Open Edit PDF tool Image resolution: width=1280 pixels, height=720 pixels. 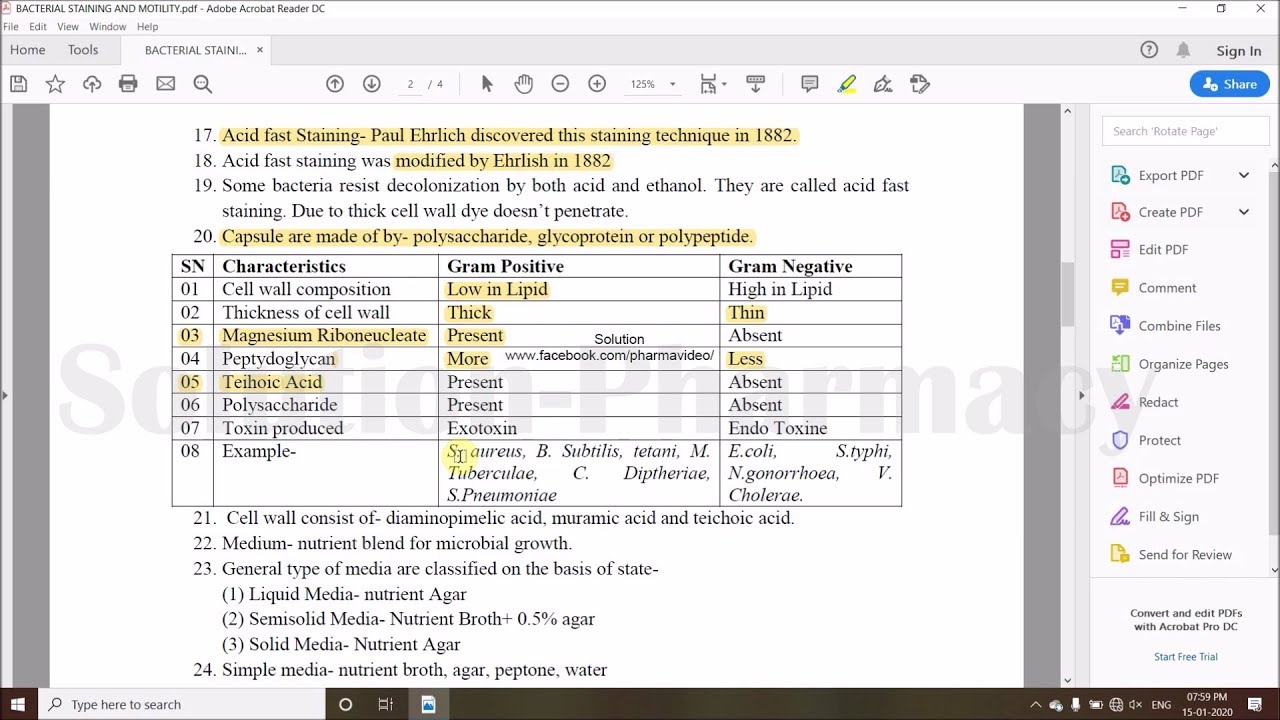1149,250
